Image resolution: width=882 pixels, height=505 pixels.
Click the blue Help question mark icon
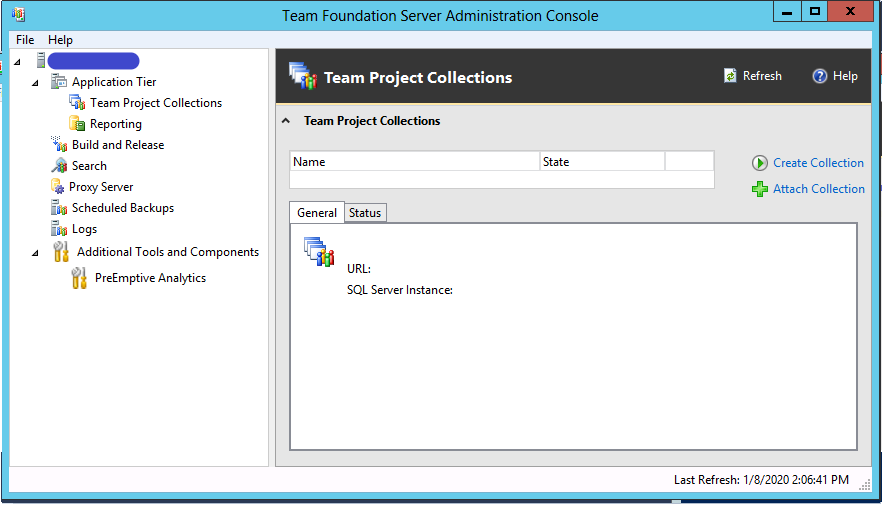[820, 76]
